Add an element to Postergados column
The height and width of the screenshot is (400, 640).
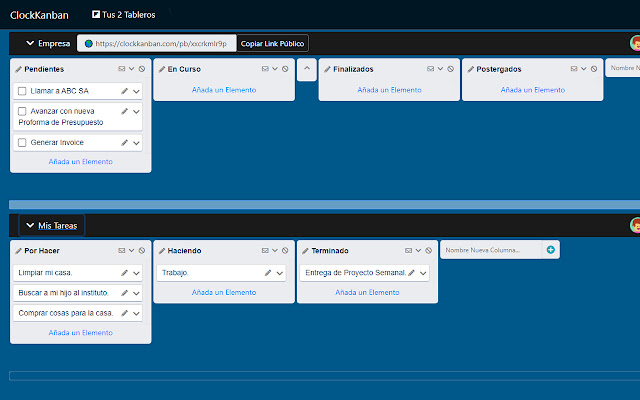[533, 90]
